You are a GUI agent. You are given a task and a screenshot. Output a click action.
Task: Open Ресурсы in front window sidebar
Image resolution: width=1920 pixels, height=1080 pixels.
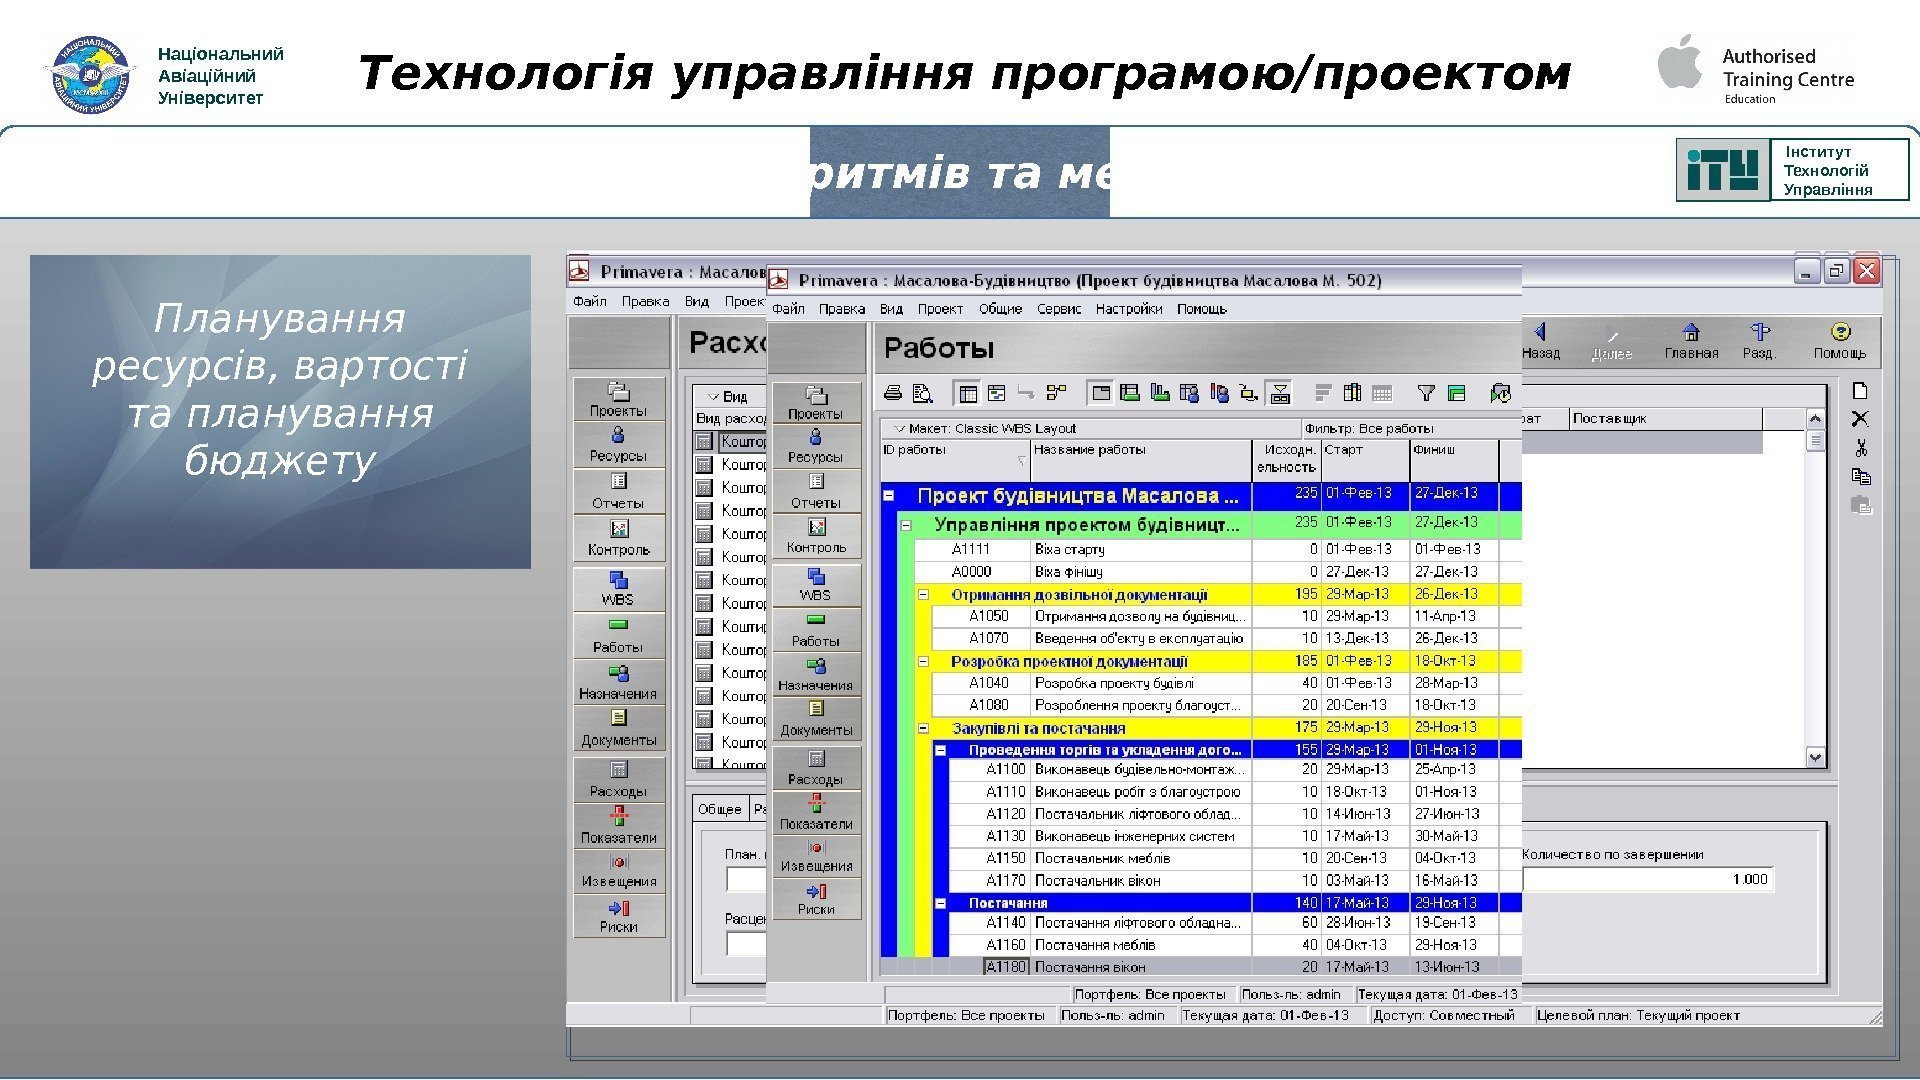[816, 446]
